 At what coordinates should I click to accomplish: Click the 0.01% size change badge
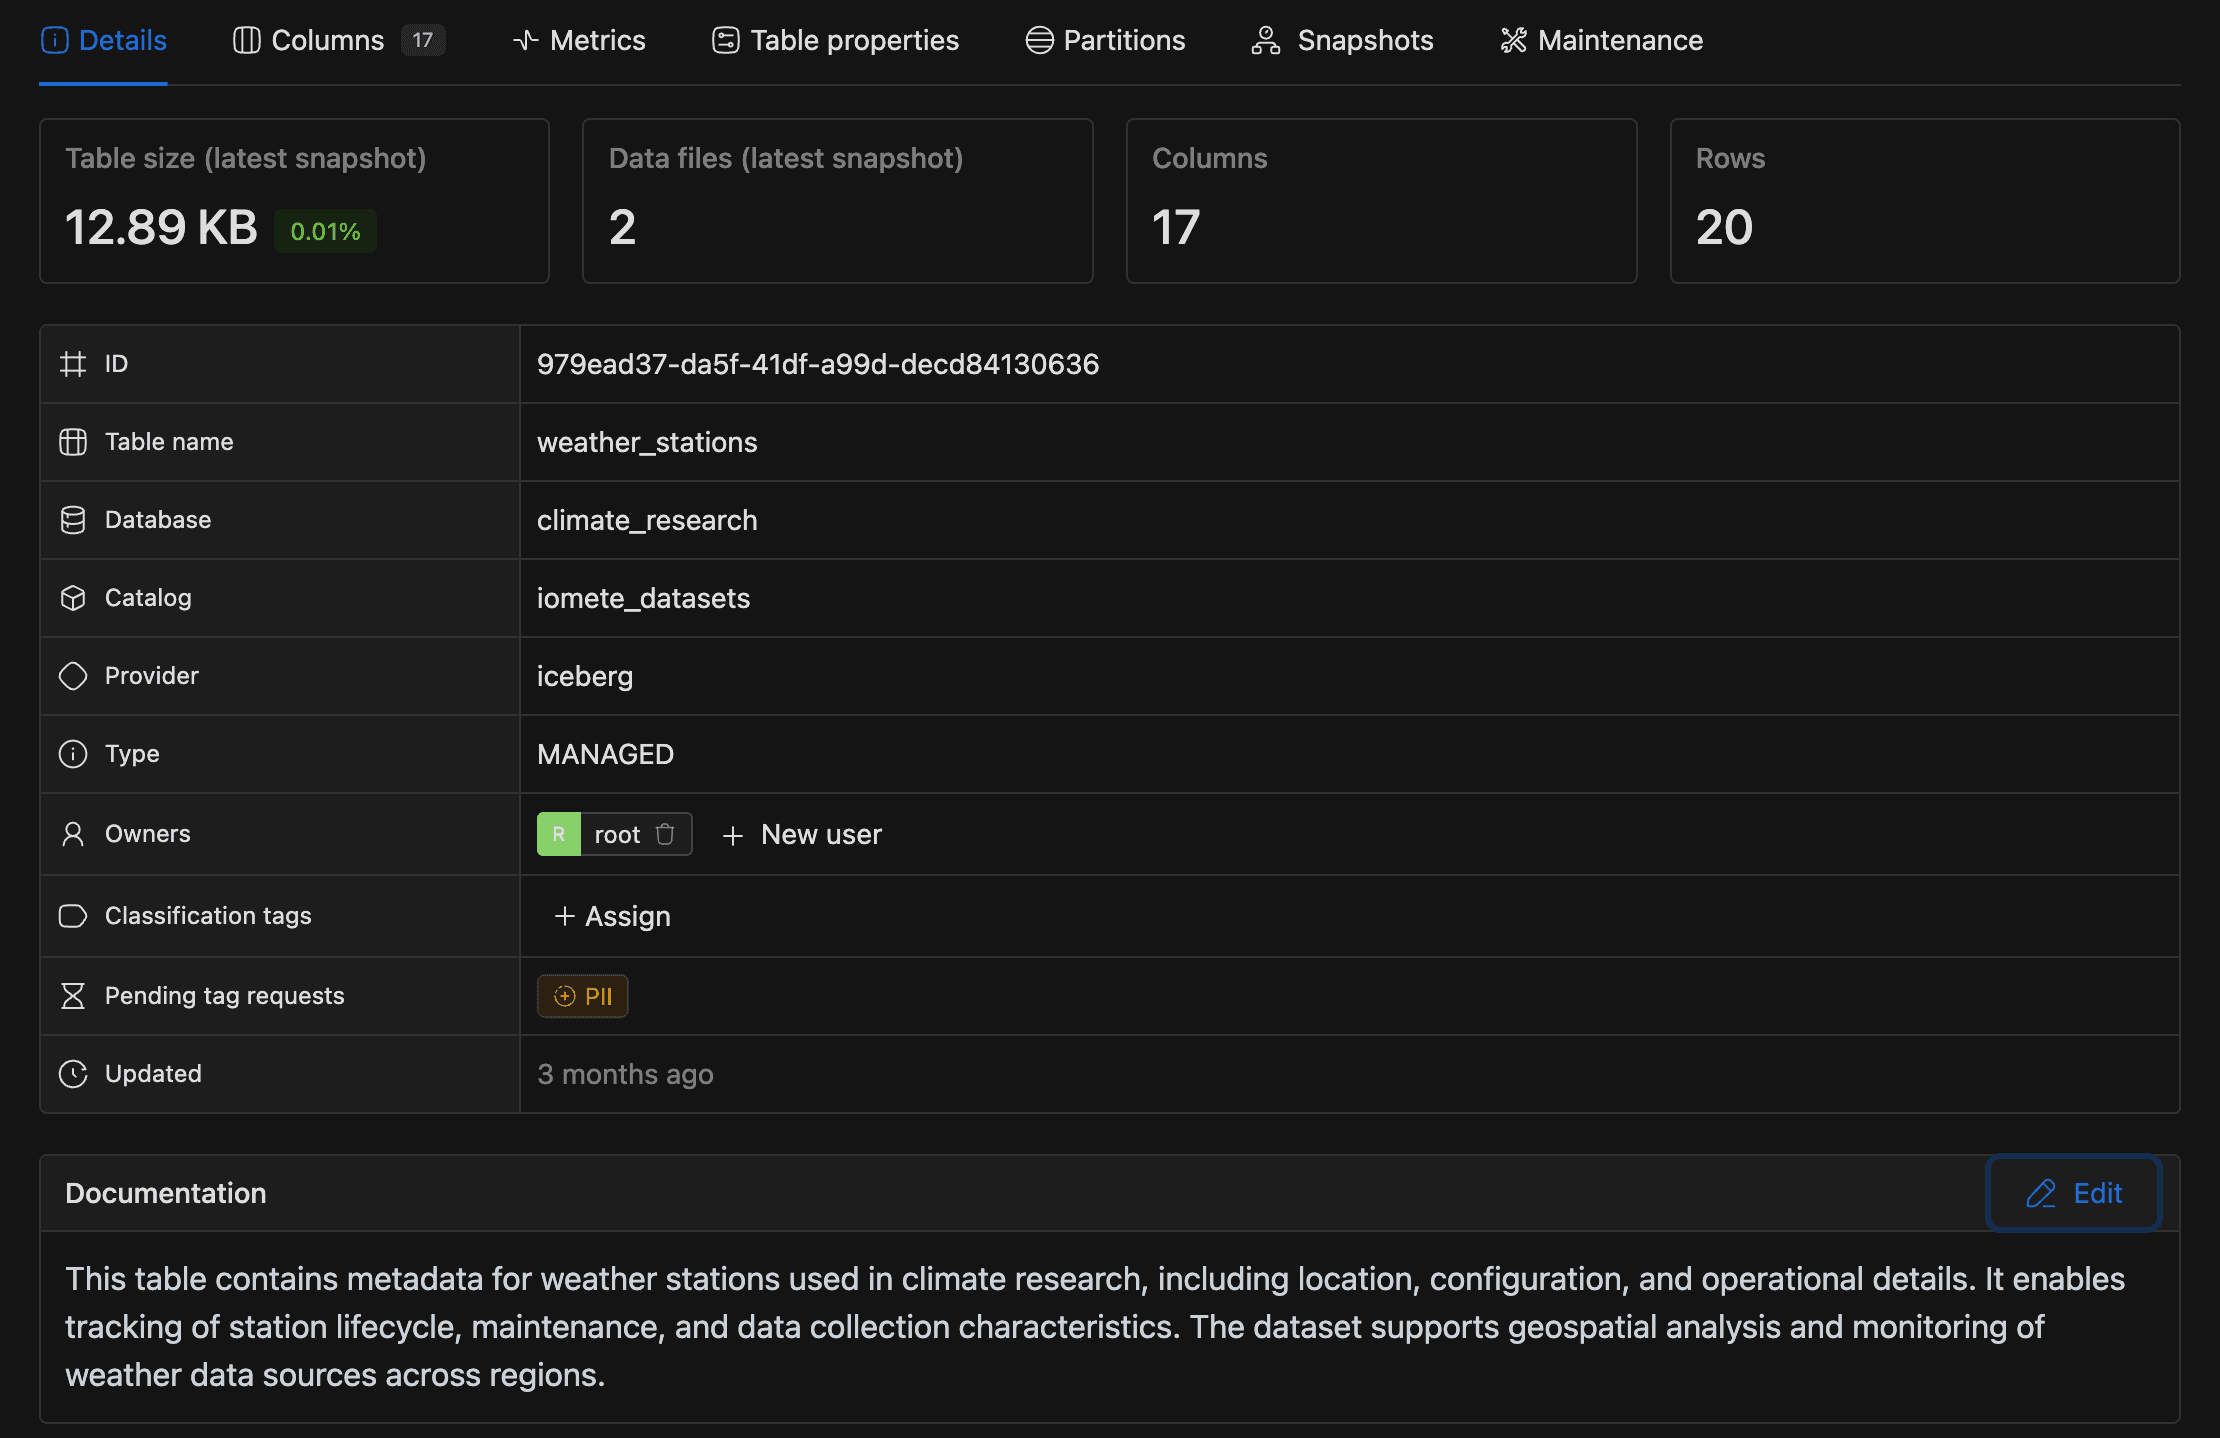click(x=325, y=231)
